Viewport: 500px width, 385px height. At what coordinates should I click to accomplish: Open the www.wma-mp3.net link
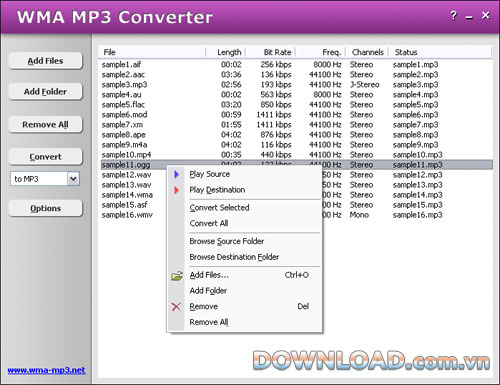point(46,370)
